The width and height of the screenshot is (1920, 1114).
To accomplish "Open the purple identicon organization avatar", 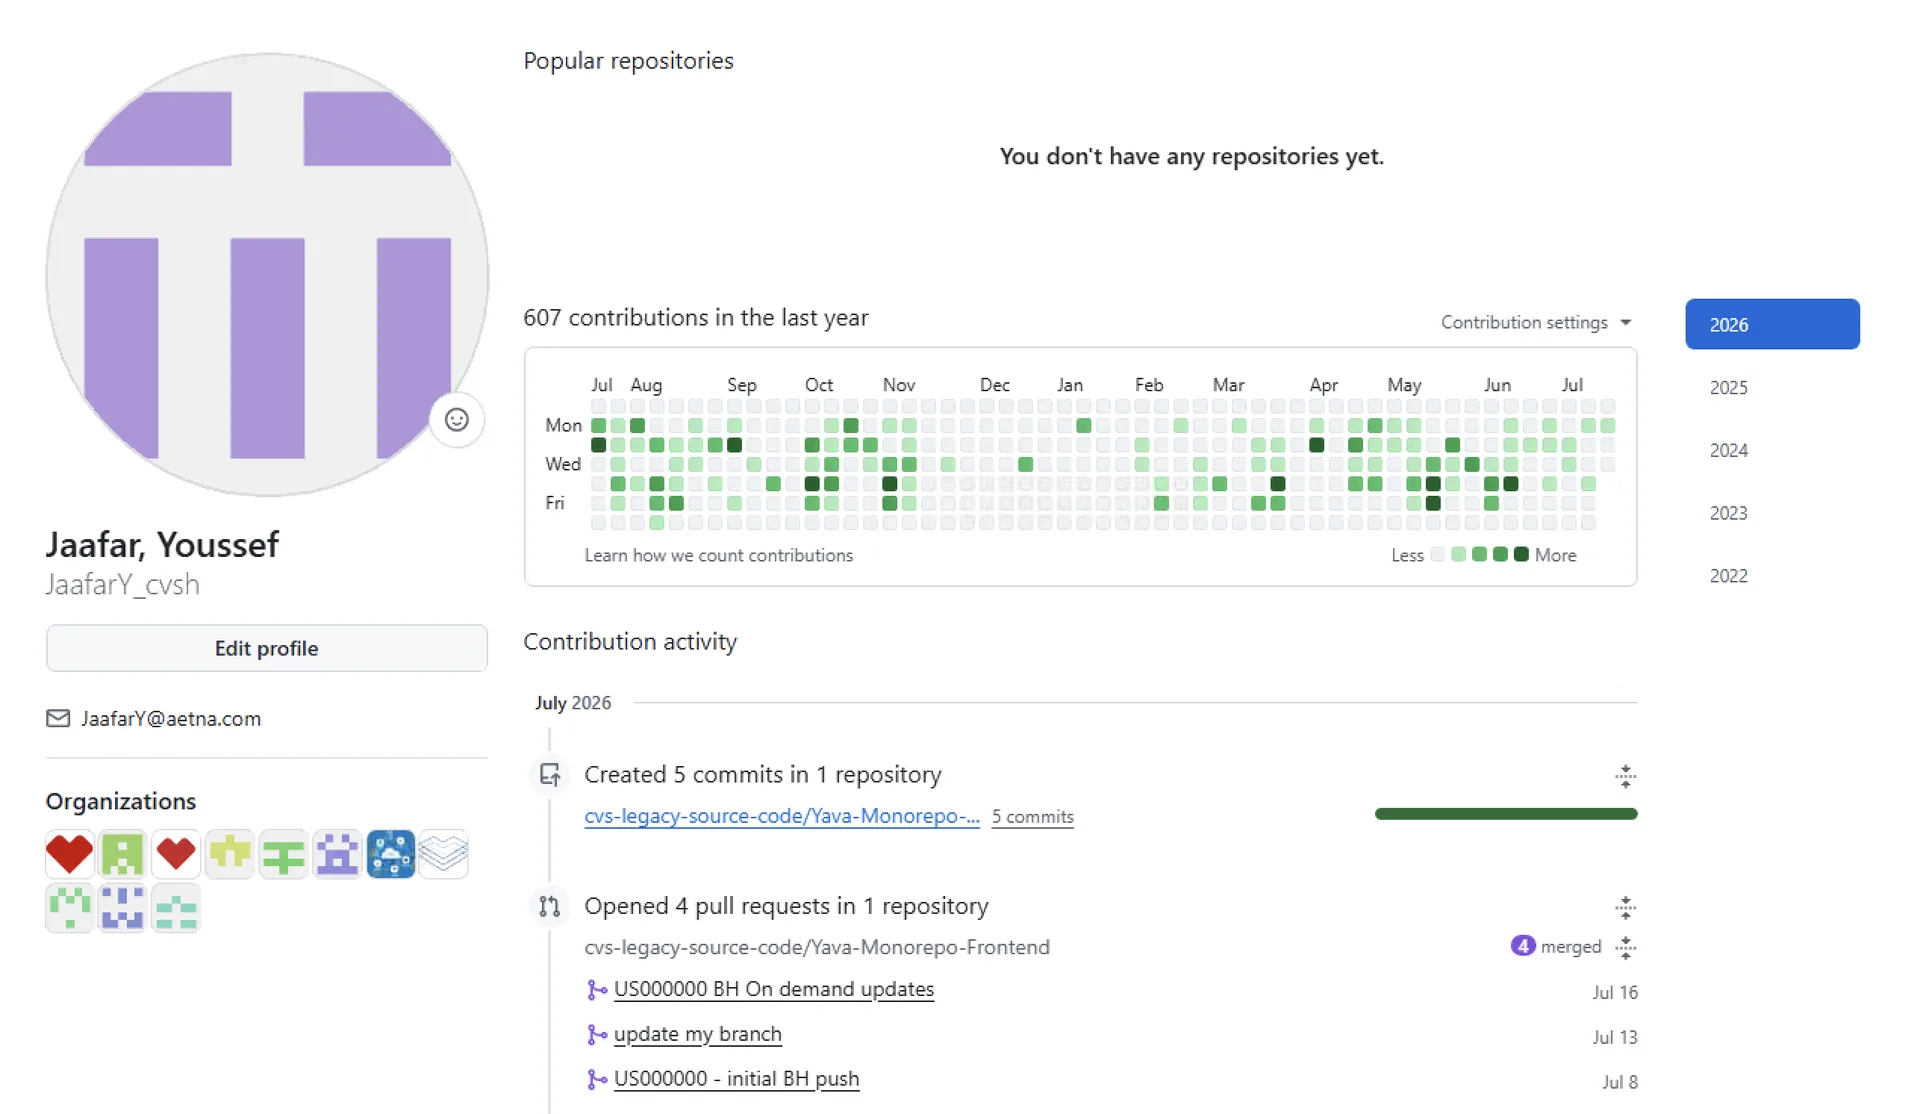I will coord(337,854).
